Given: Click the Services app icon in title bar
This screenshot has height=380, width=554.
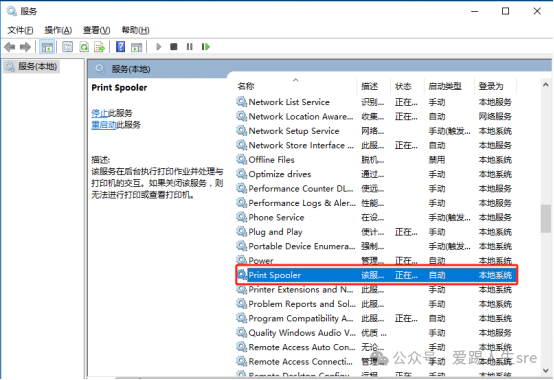Looking at the screenshot, I should click(11, 11).
